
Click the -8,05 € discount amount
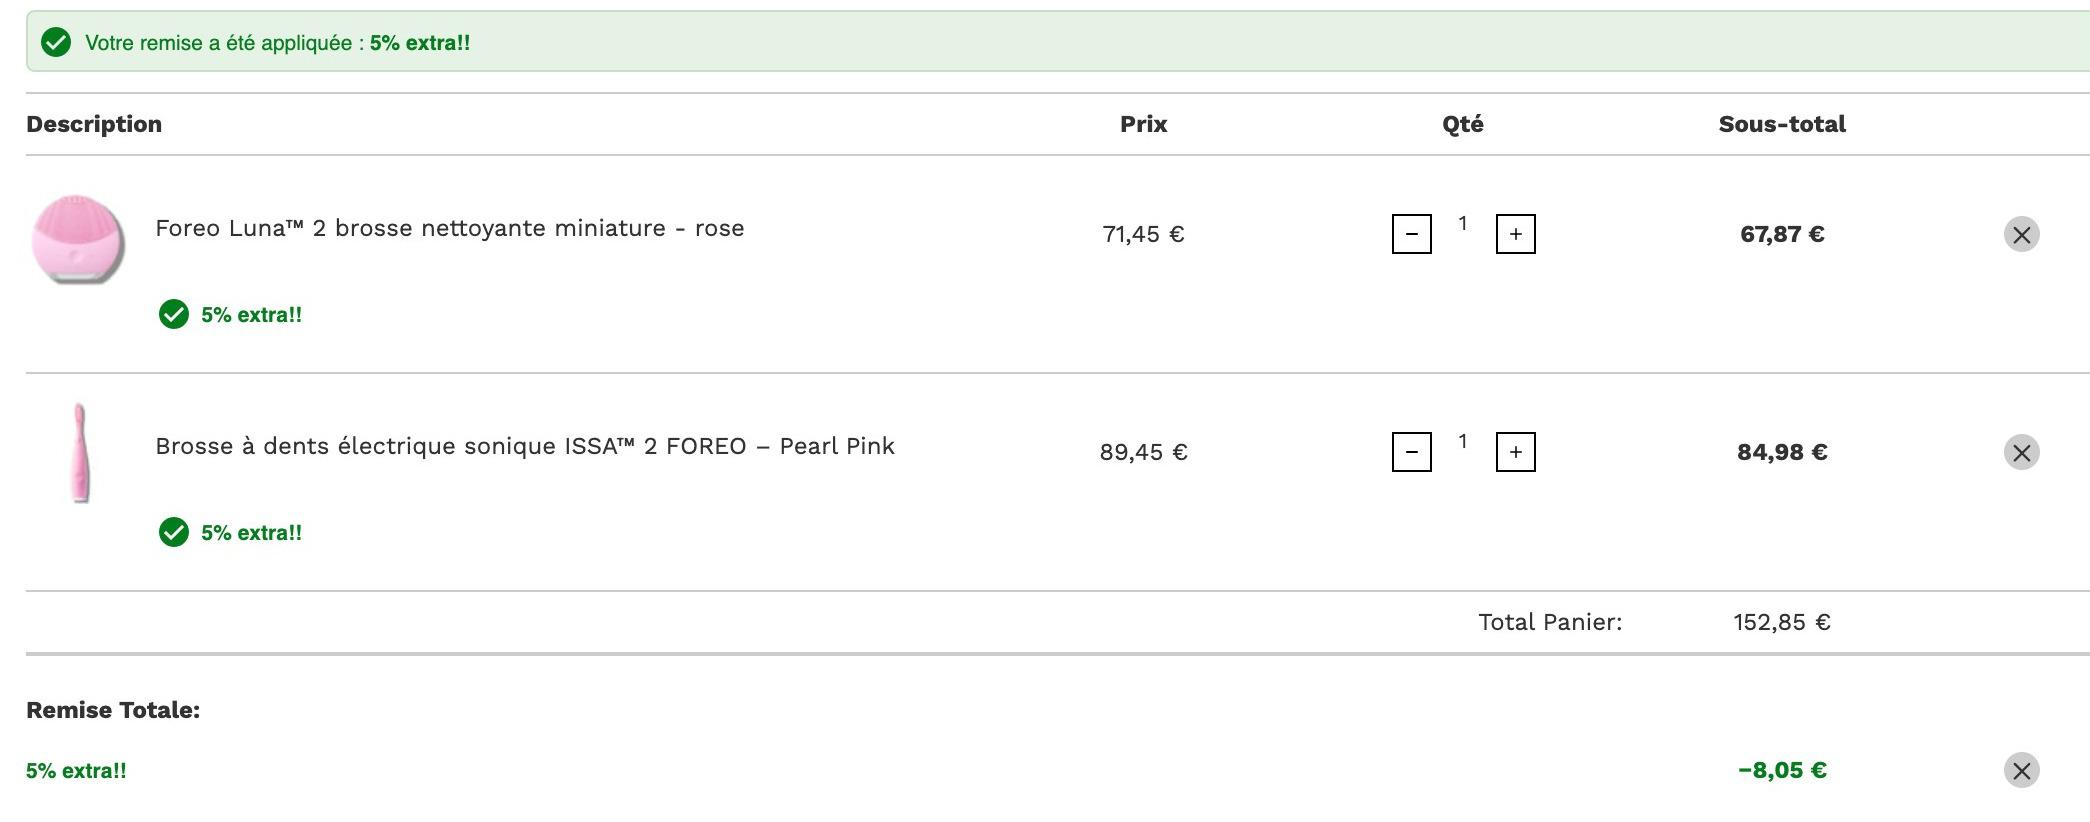[1782, 770]
